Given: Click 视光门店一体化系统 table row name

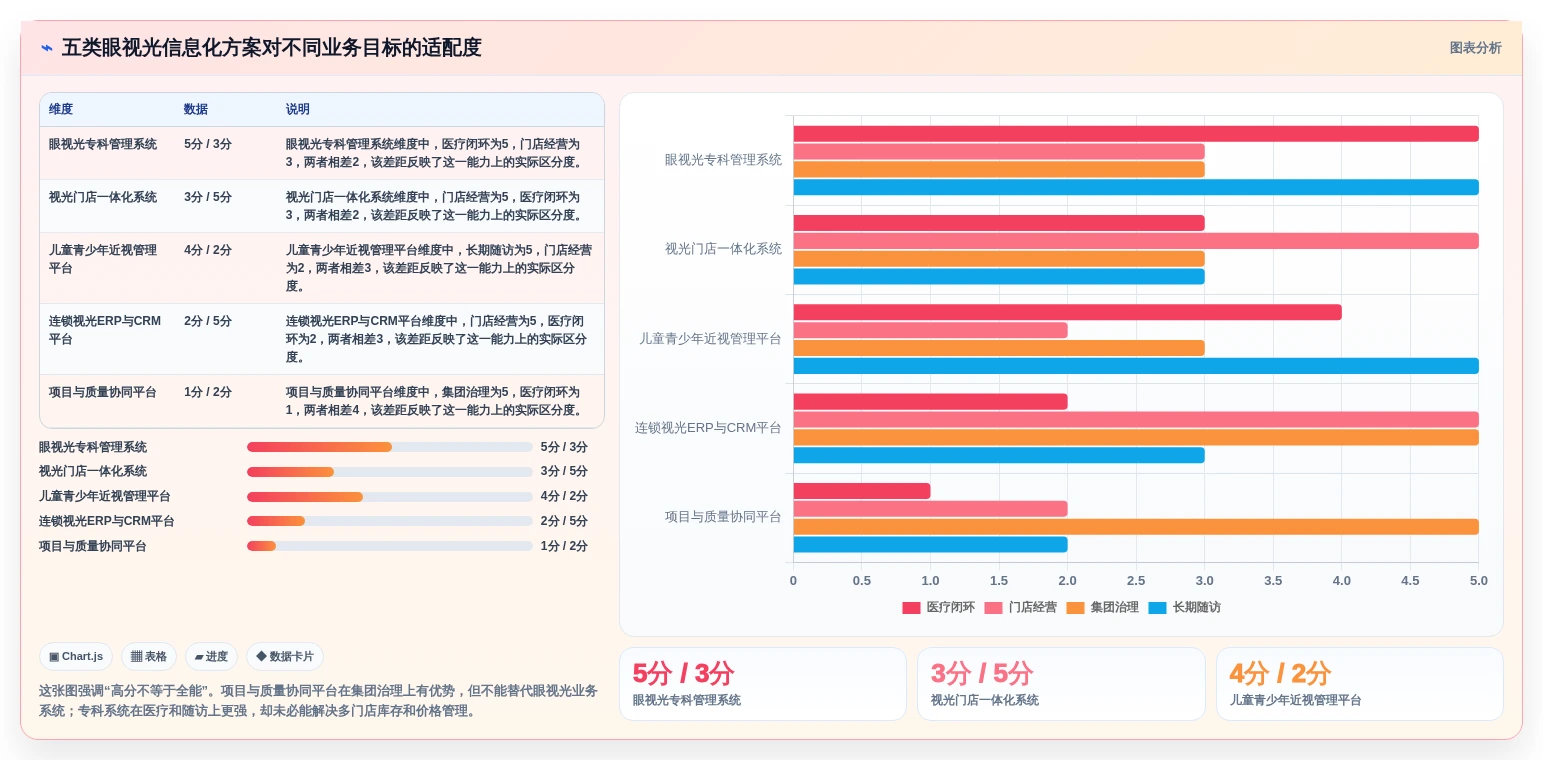Looking at the screenshot, I should (103, 197).
